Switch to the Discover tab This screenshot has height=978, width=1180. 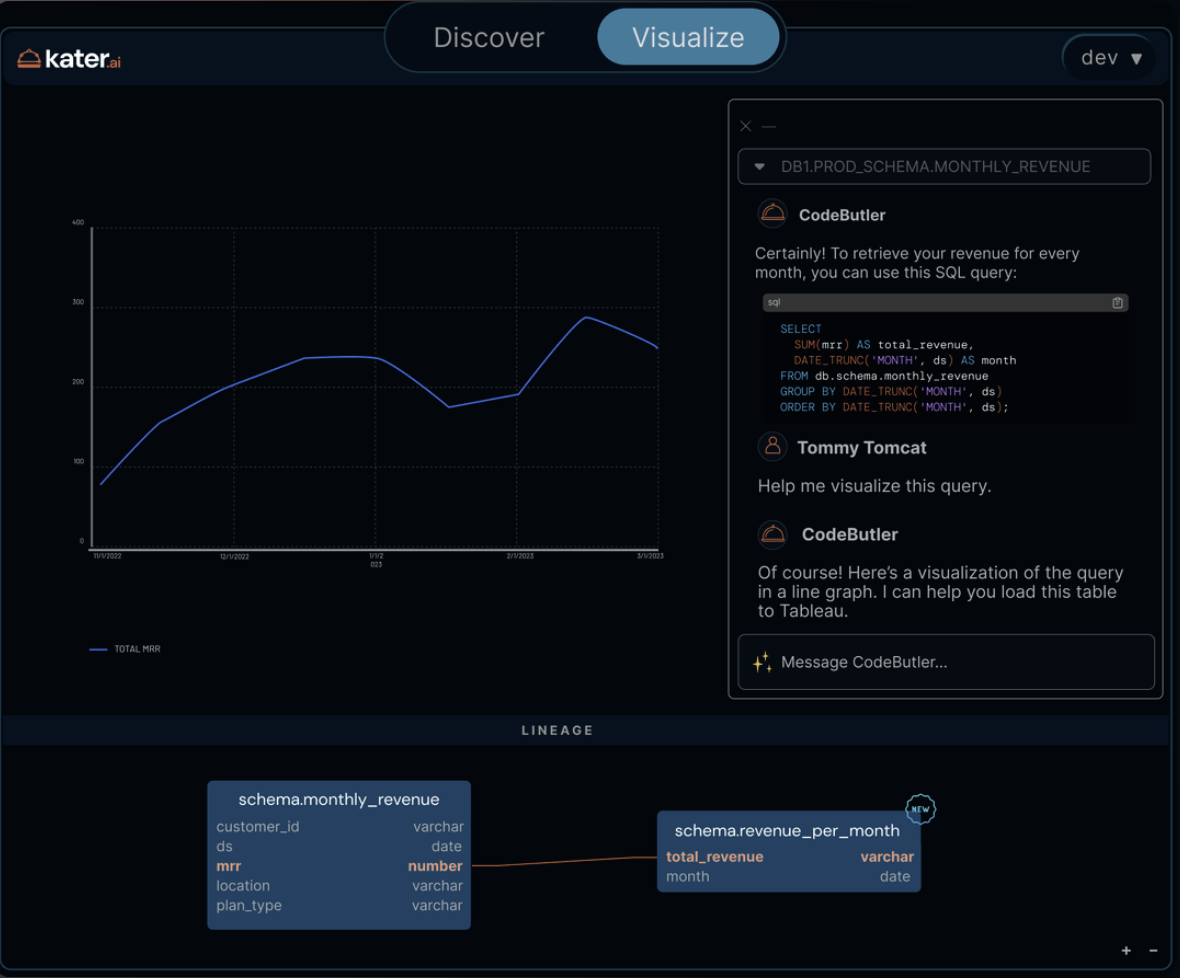click(488, 38)
